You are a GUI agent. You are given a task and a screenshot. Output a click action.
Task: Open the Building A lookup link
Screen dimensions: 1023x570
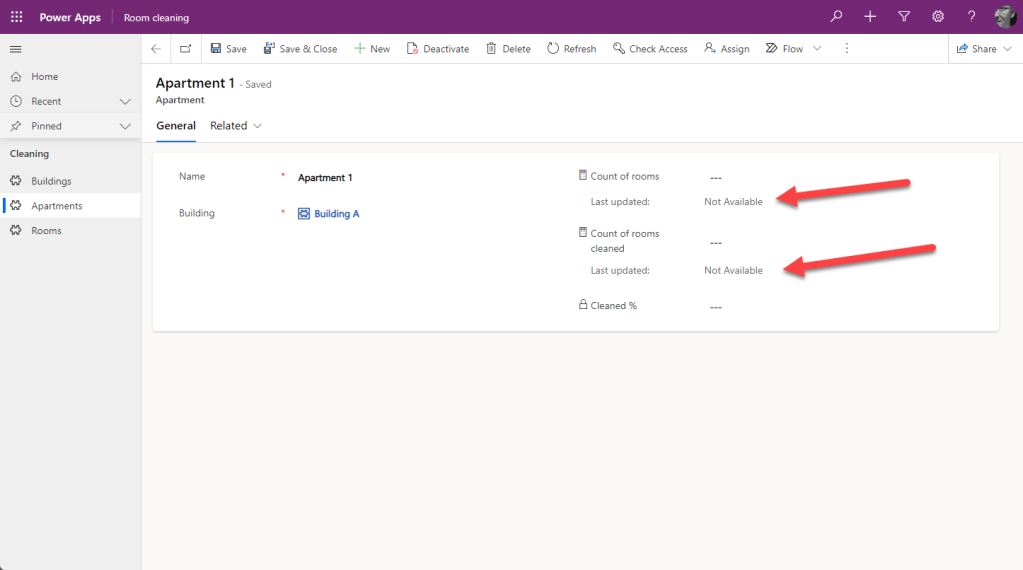point(336,214)
